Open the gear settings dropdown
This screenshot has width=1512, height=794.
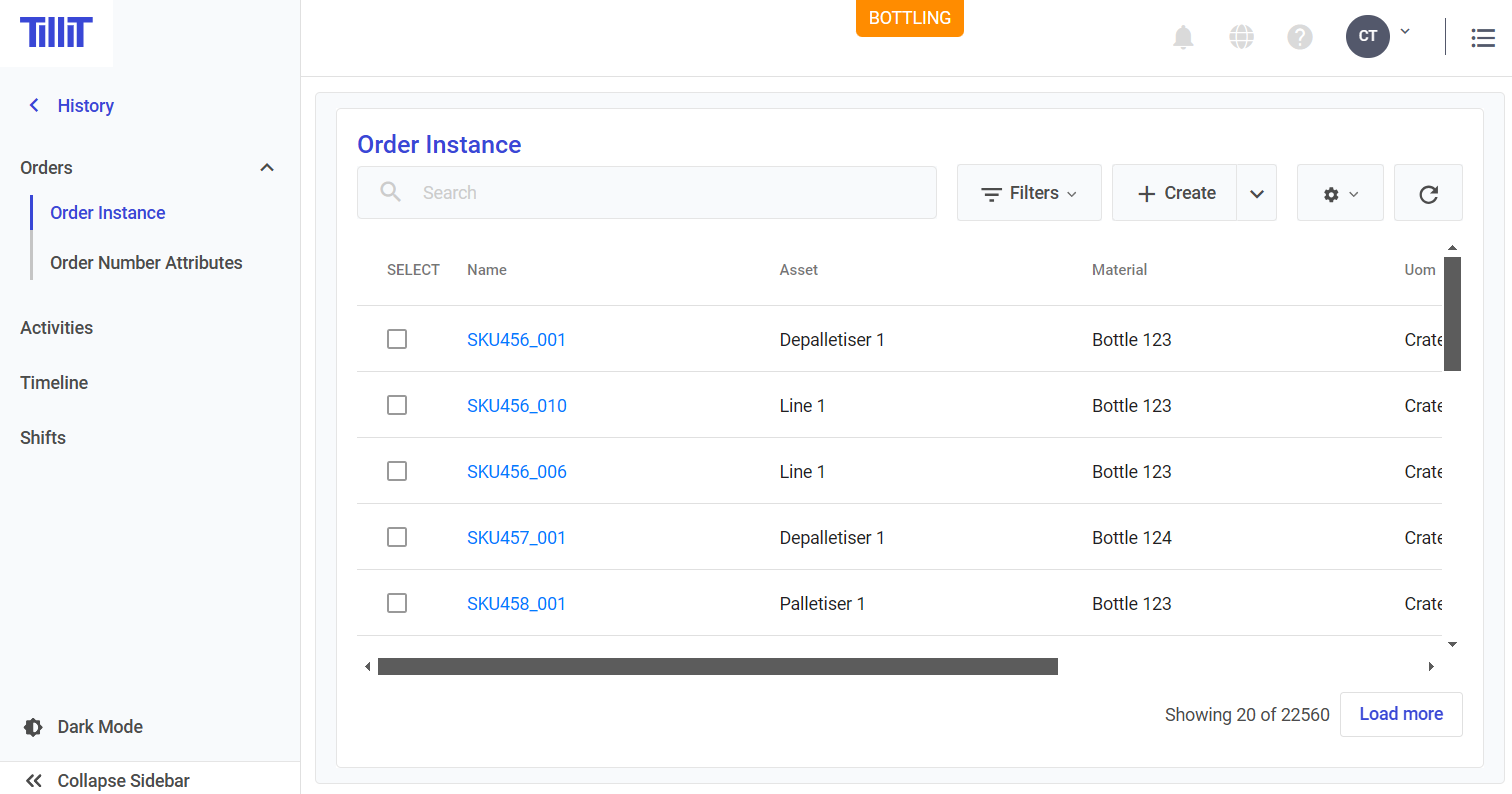pos(1340,194)
